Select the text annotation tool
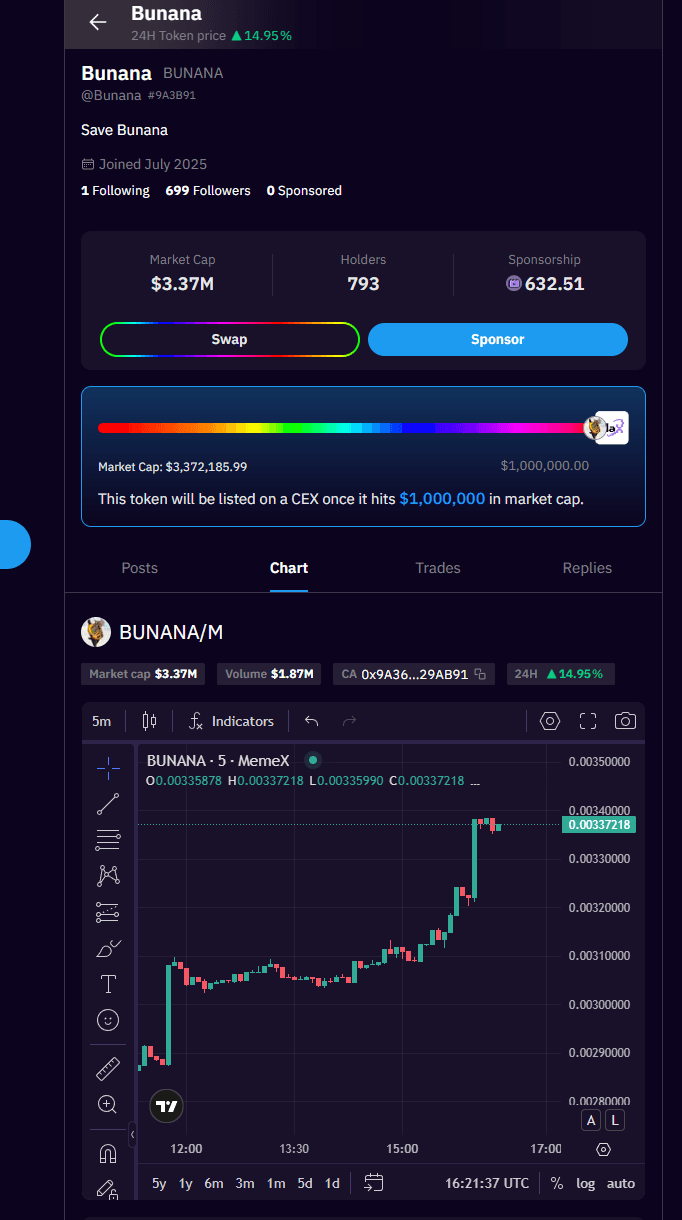 click(x=108, y=984)
